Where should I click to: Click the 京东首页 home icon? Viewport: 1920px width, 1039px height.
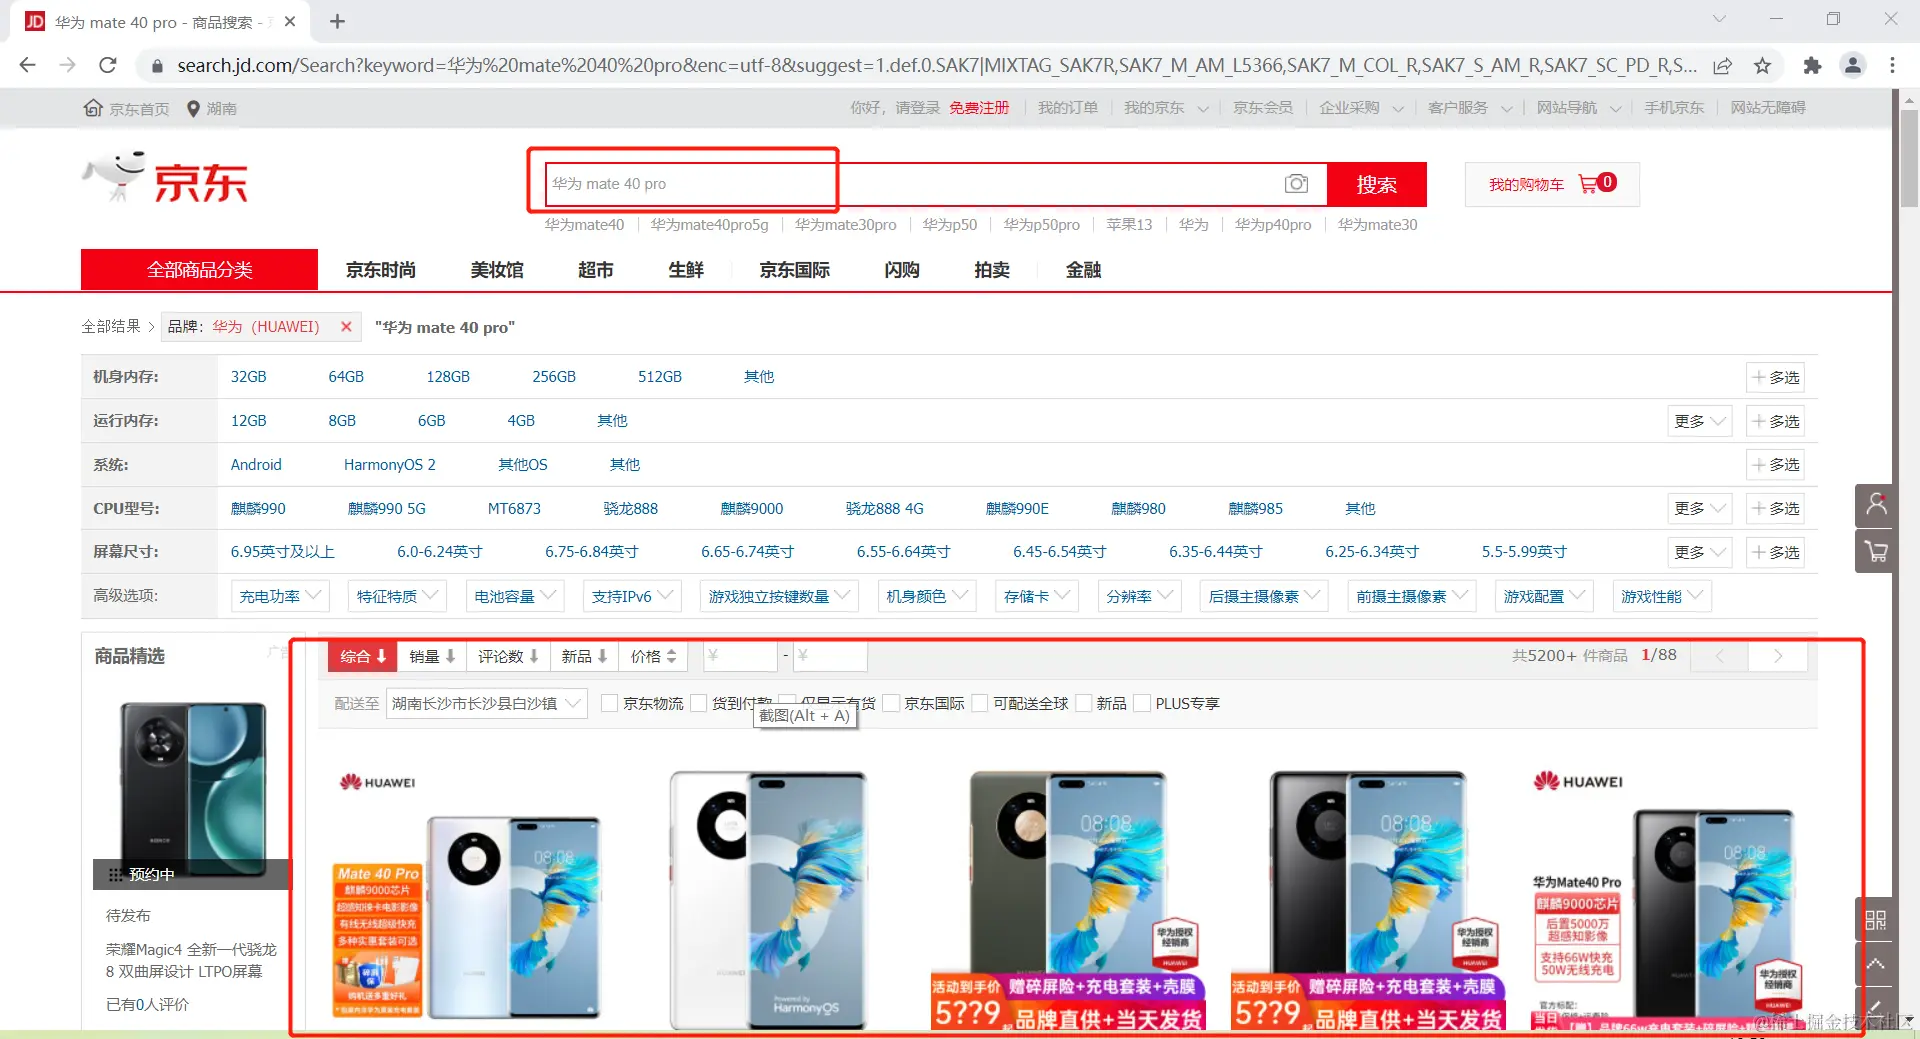pos(93,108)
